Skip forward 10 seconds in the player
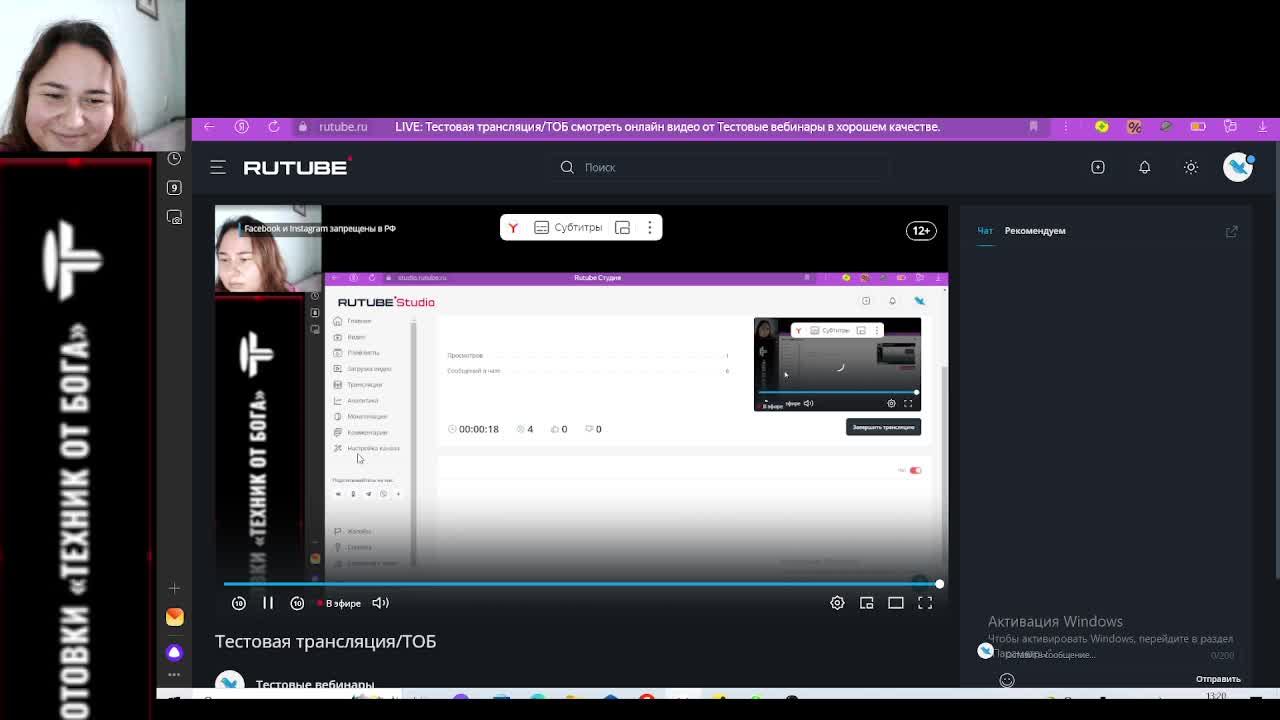 pyautogui.click(x=297, y=603)
